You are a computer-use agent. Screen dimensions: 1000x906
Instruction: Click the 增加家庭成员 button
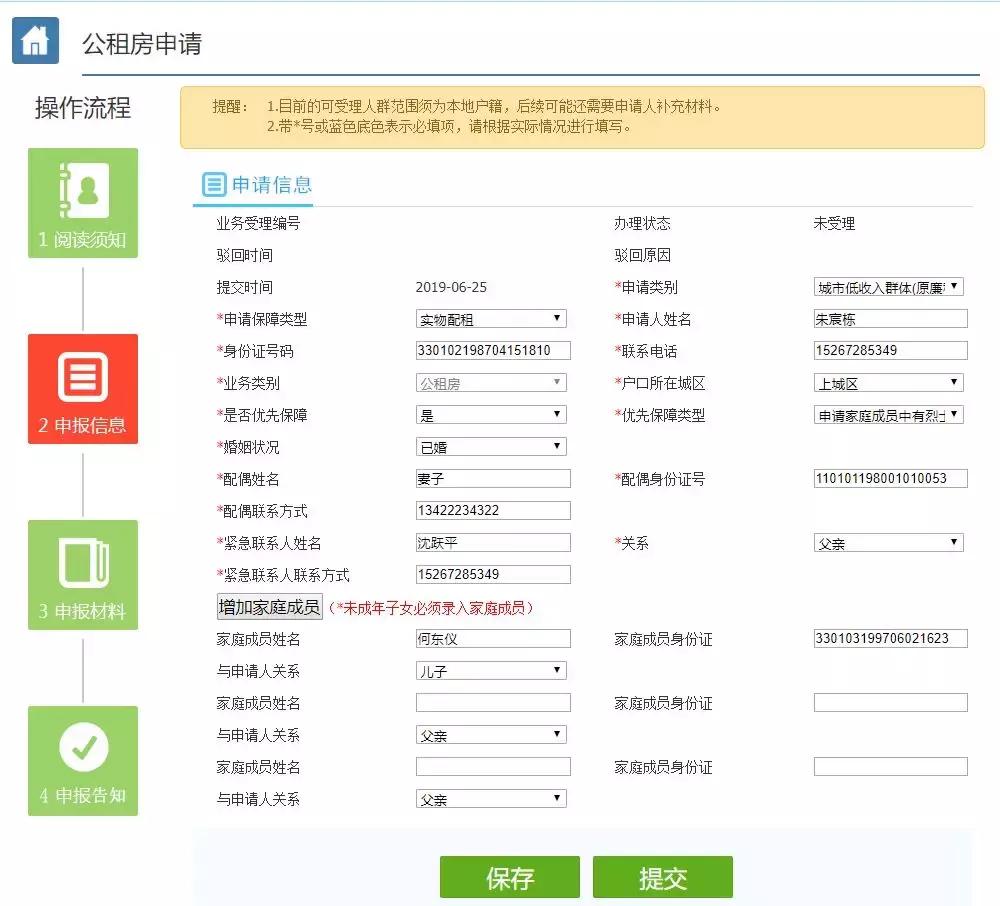coord(269,606)
